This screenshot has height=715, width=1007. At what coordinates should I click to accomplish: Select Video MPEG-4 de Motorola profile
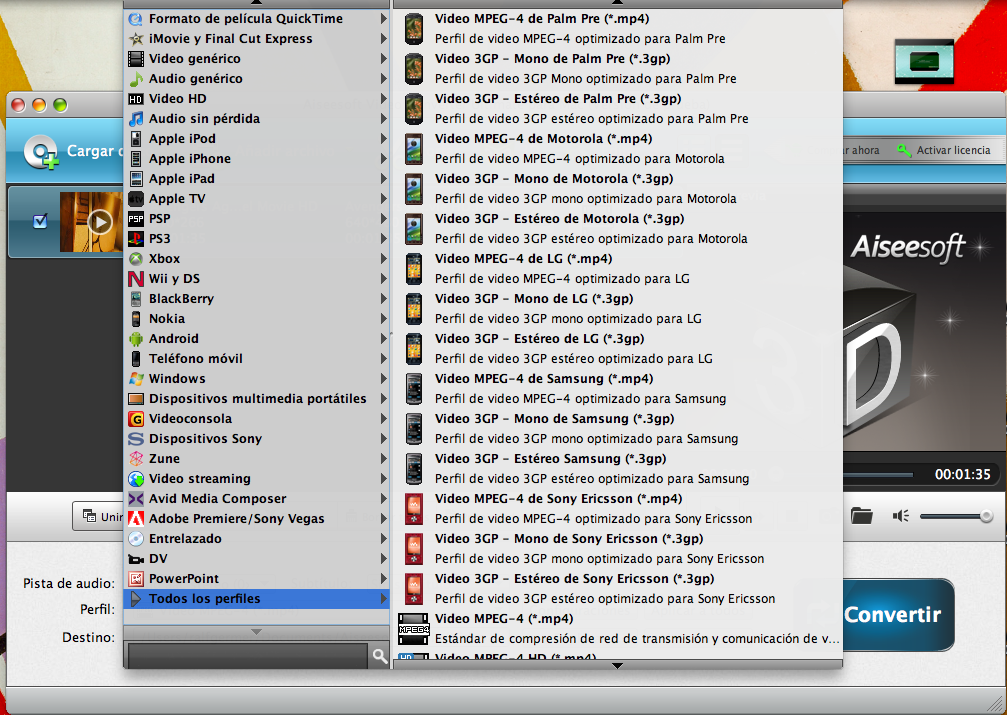point(617,149)
